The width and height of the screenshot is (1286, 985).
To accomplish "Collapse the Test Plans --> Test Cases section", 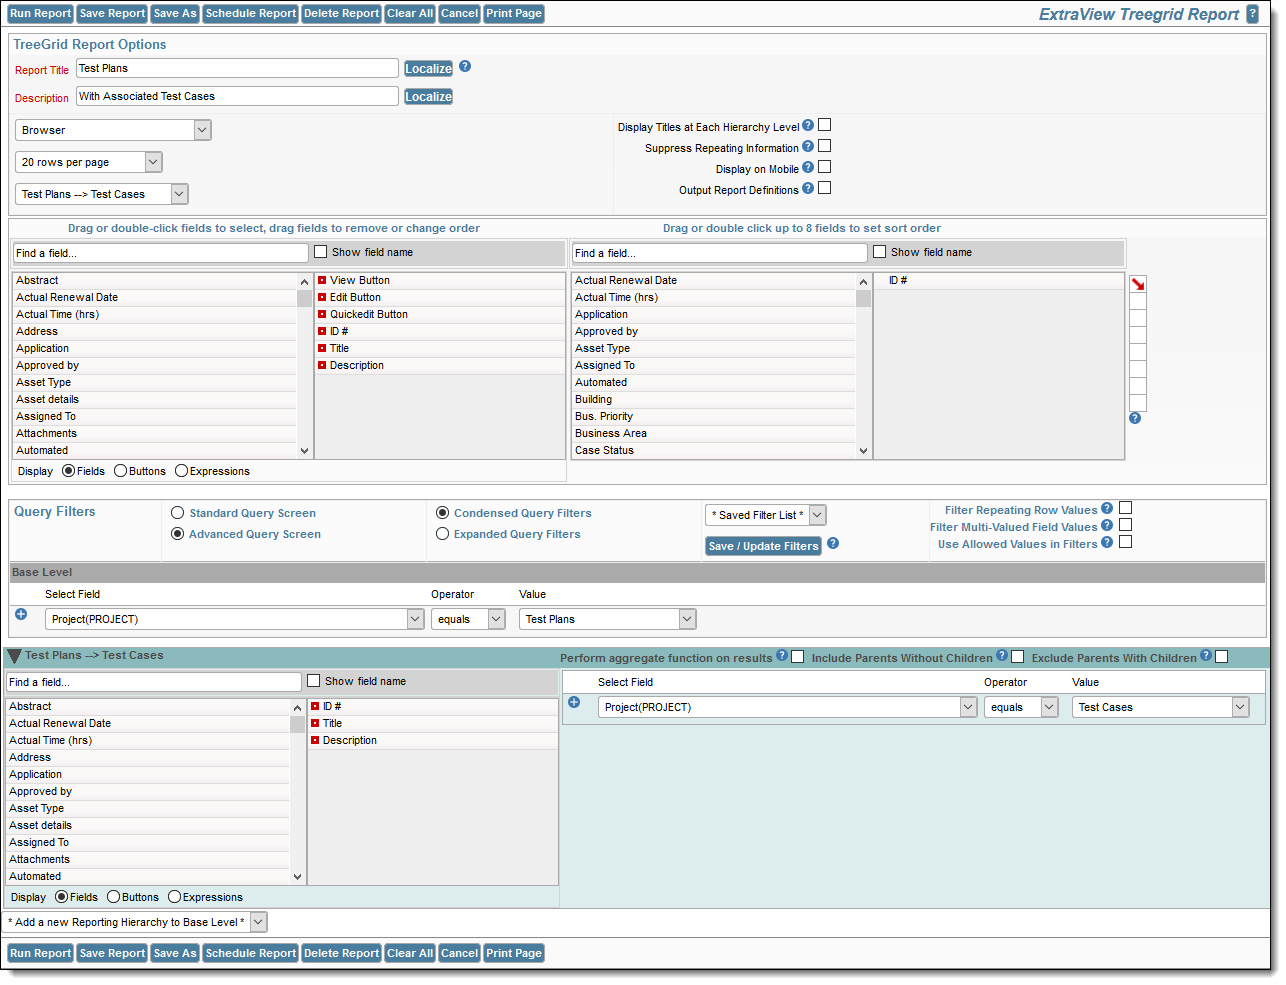I will (14, 657).
